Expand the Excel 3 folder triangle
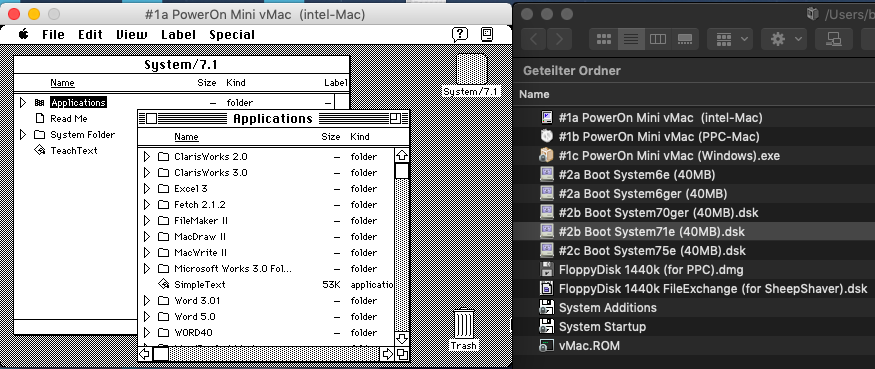This screenshot has width=875, height=369. (x=147, y=189)
